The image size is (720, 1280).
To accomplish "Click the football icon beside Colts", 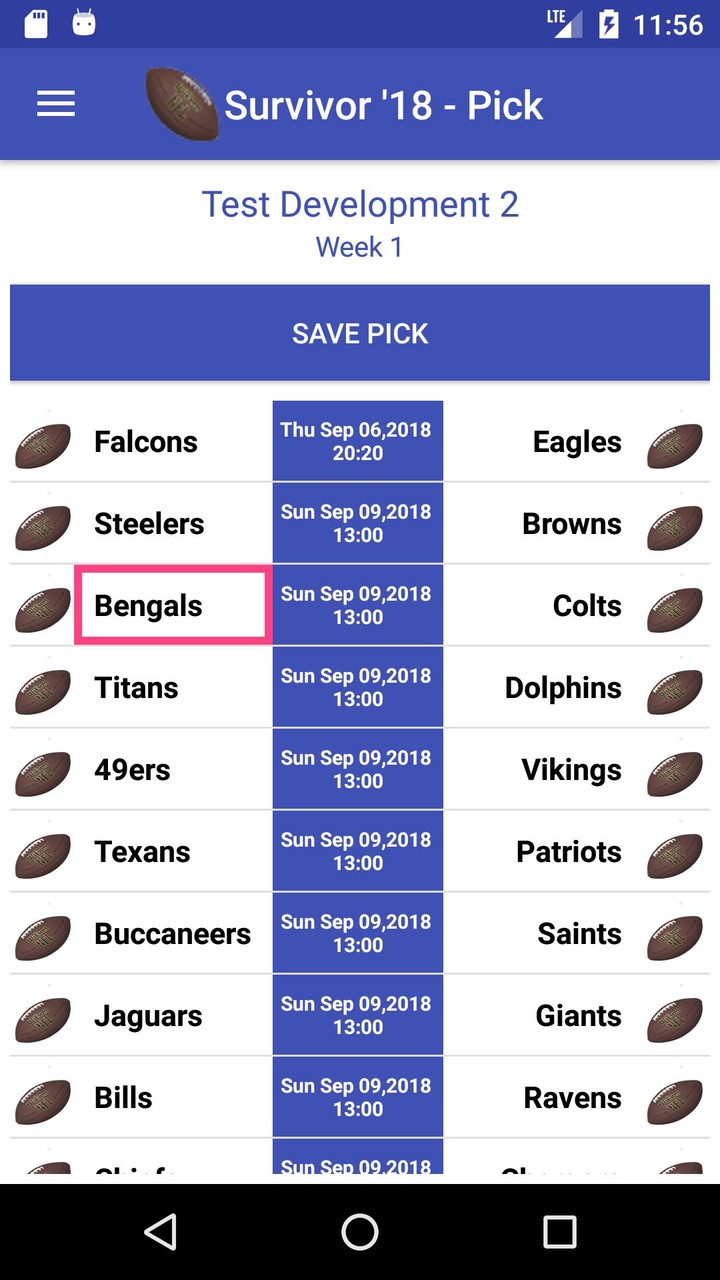I will point(676,611).
